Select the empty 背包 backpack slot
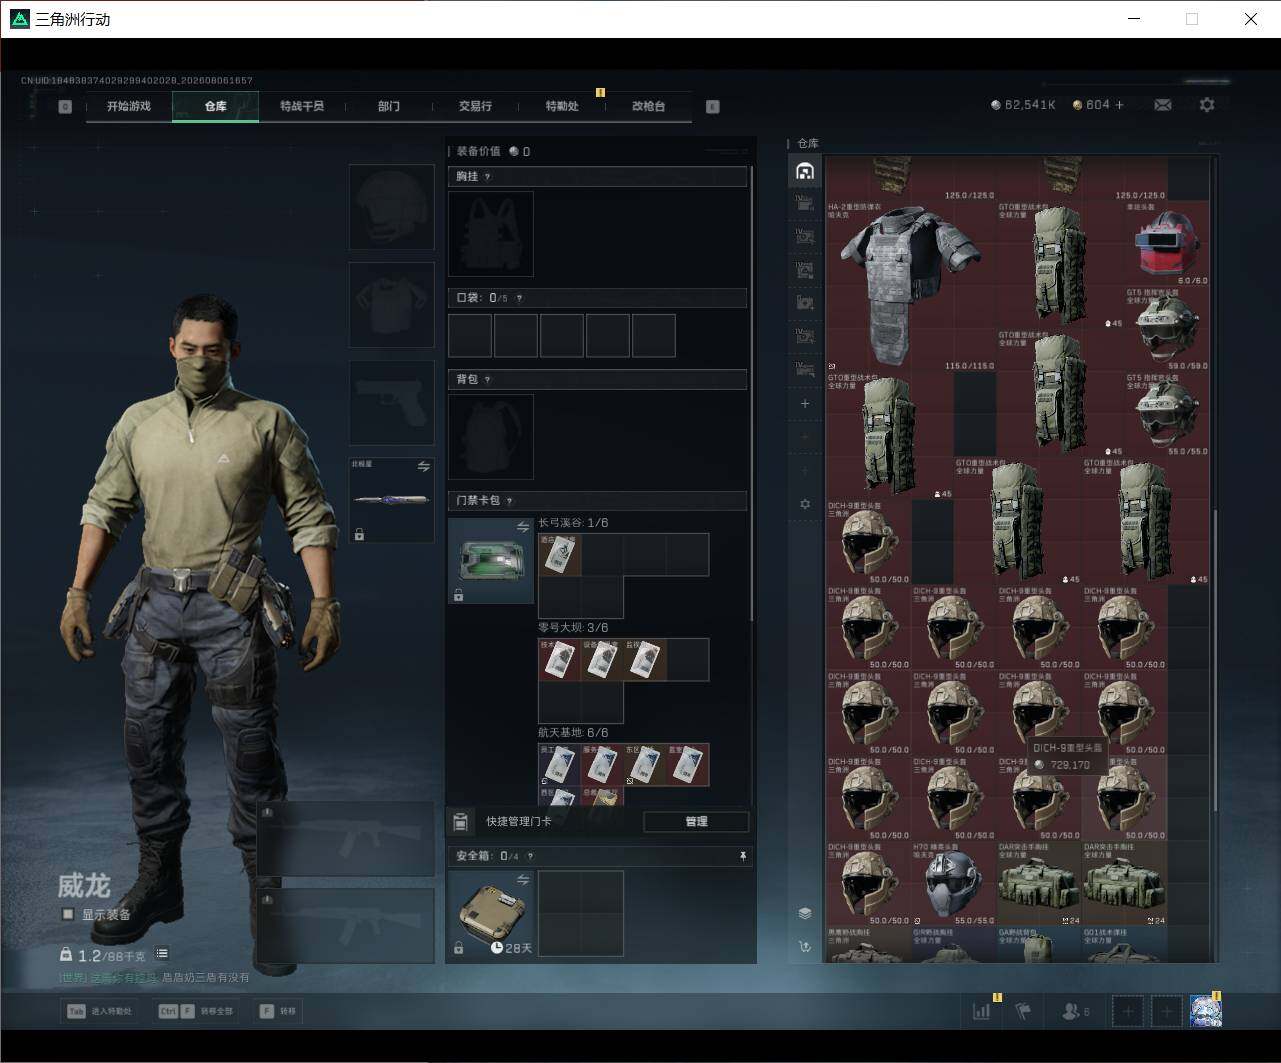 click(491, 437)
